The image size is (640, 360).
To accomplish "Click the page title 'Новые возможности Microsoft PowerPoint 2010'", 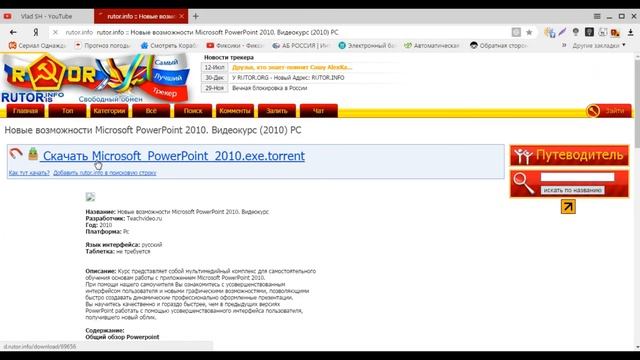I will pyautogui.click(x=153, y=130).
